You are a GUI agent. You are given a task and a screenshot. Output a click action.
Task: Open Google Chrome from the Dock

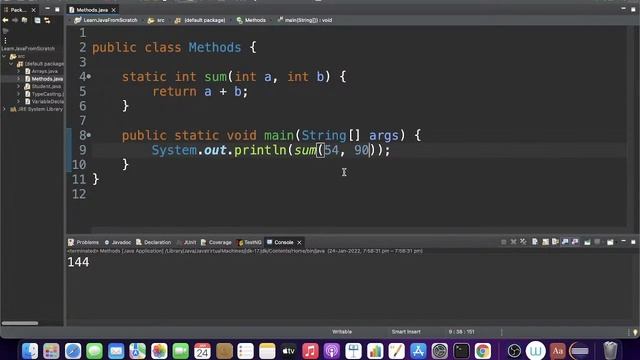point(482,351)
